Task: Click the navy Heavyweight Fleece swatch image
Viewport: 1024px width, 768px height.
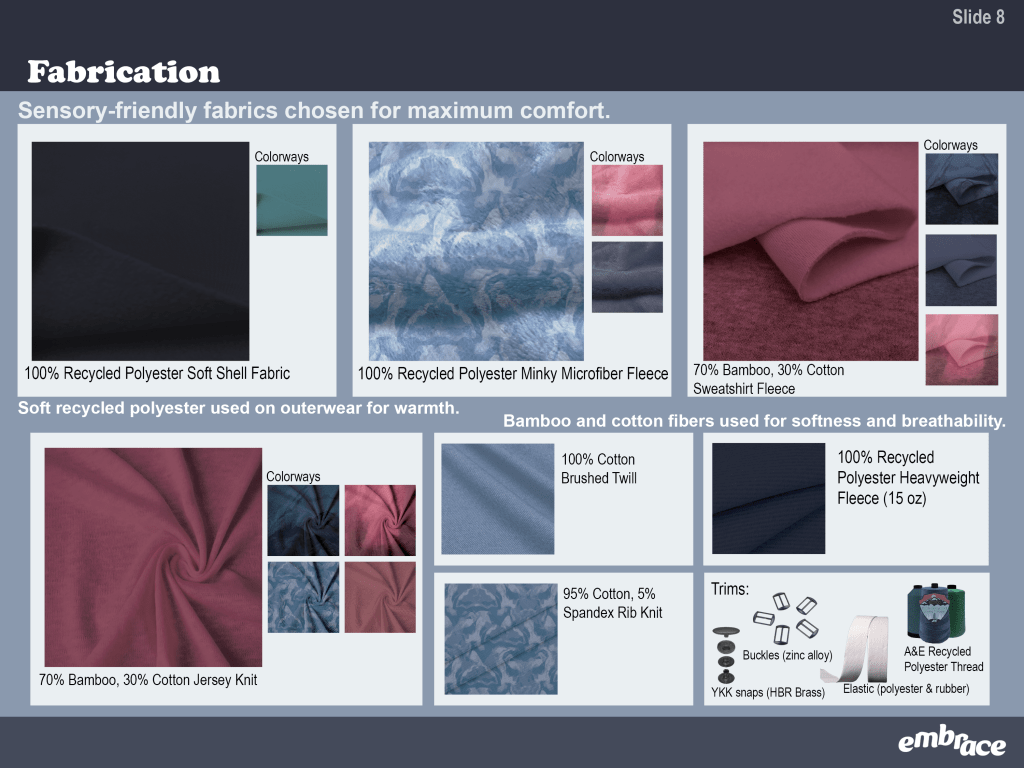Action: (x=768, y=498)
